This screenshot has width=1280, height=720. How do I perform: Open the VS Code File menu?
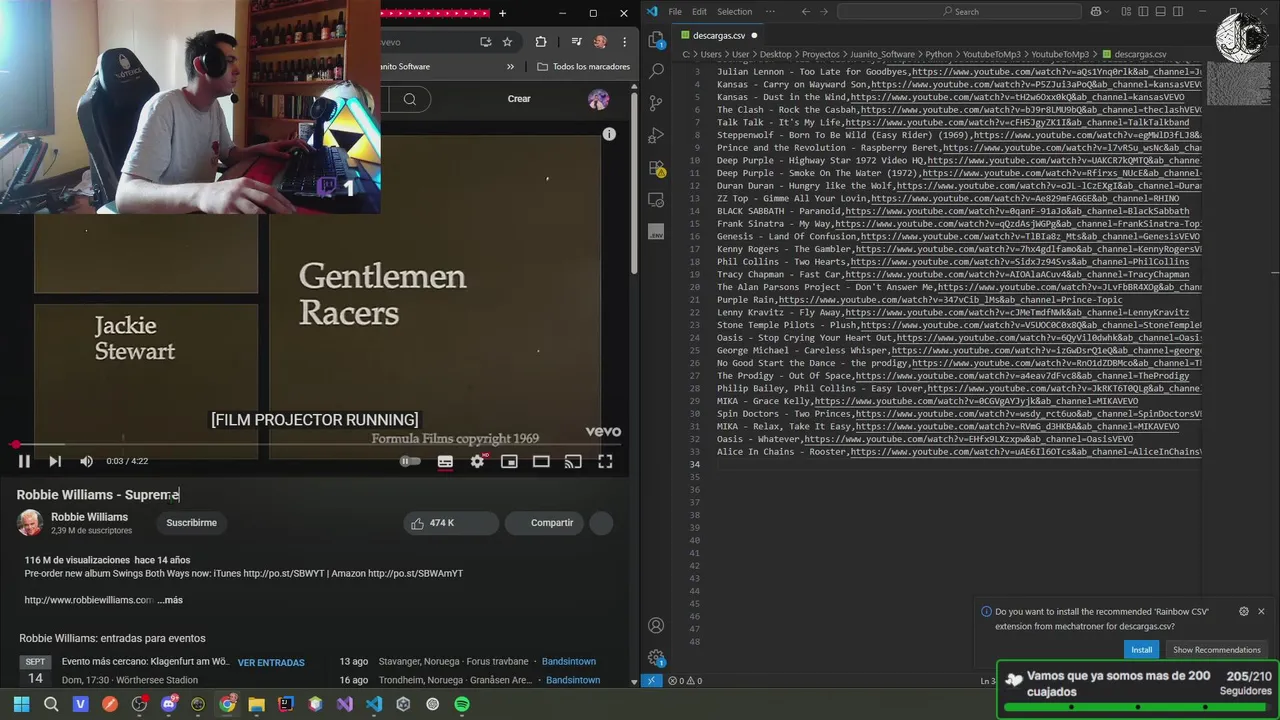[x=675, y=12]
